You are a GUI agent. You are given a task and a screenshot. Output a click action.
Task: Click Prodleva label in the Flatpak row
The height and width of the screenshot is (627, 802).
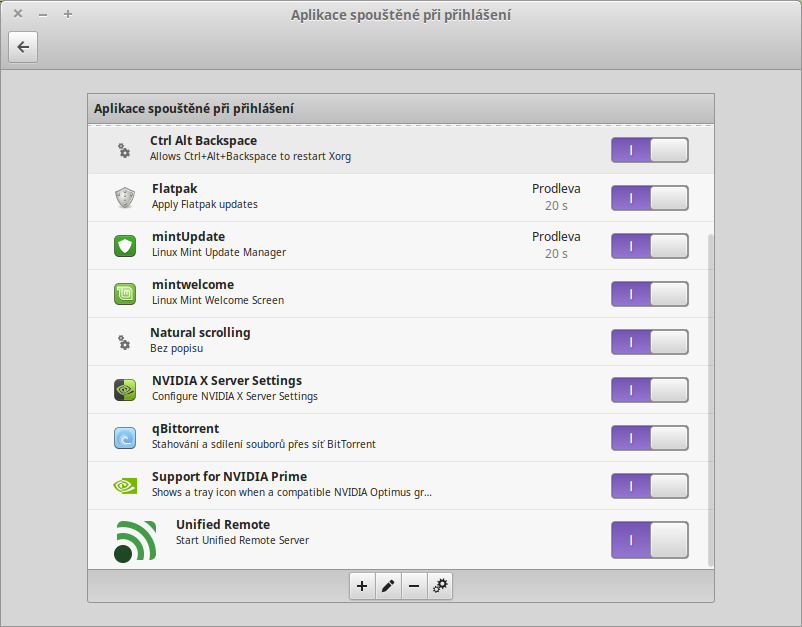556,189
